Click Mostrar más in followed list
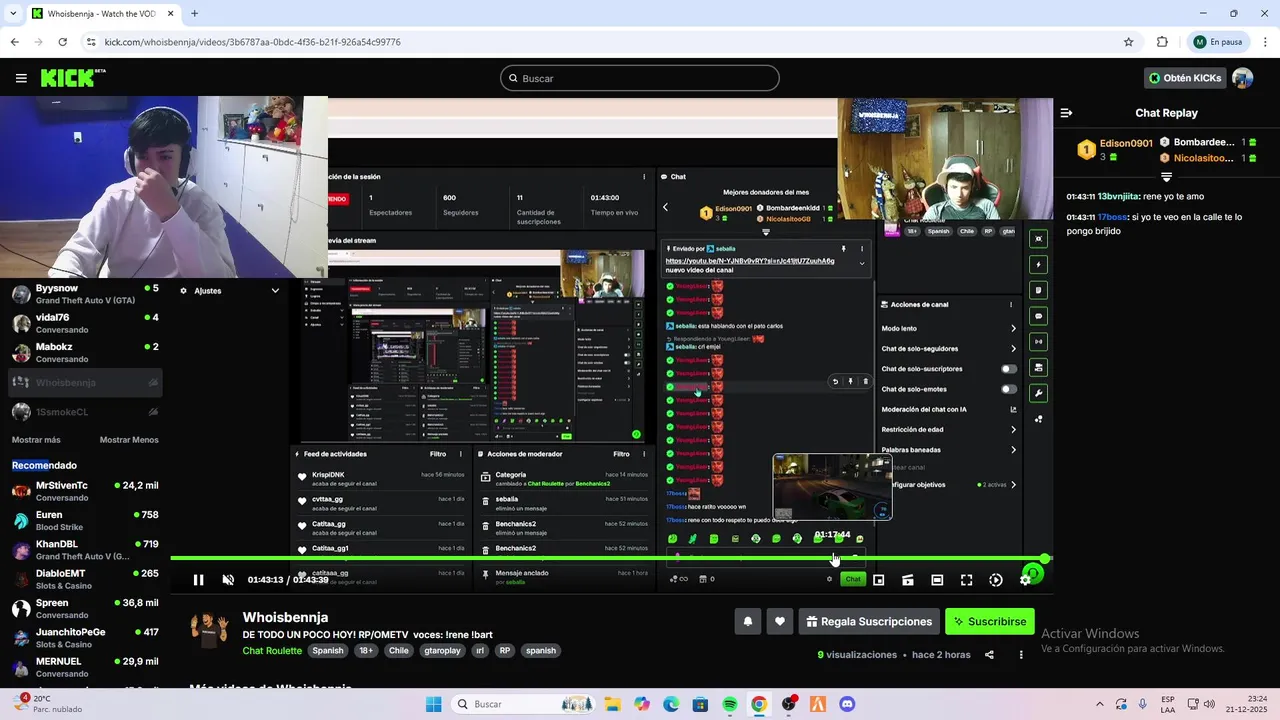Viewport: 1280px width, 720px height. 36,440
